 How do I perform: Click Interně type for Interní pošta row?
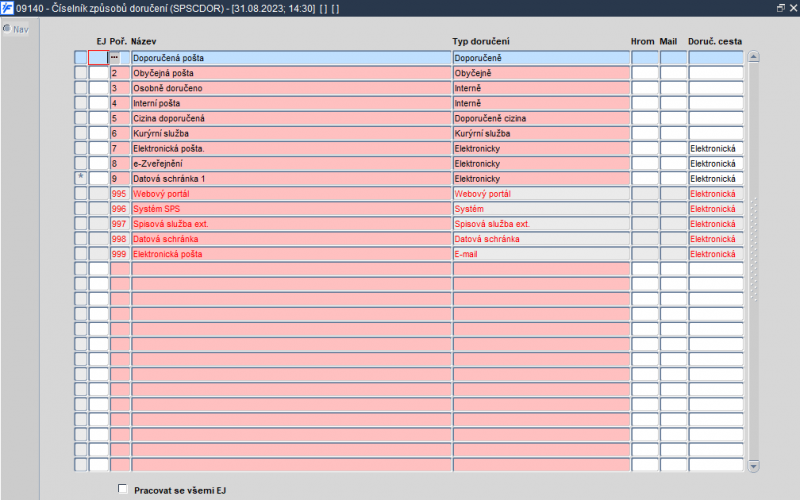541,103
